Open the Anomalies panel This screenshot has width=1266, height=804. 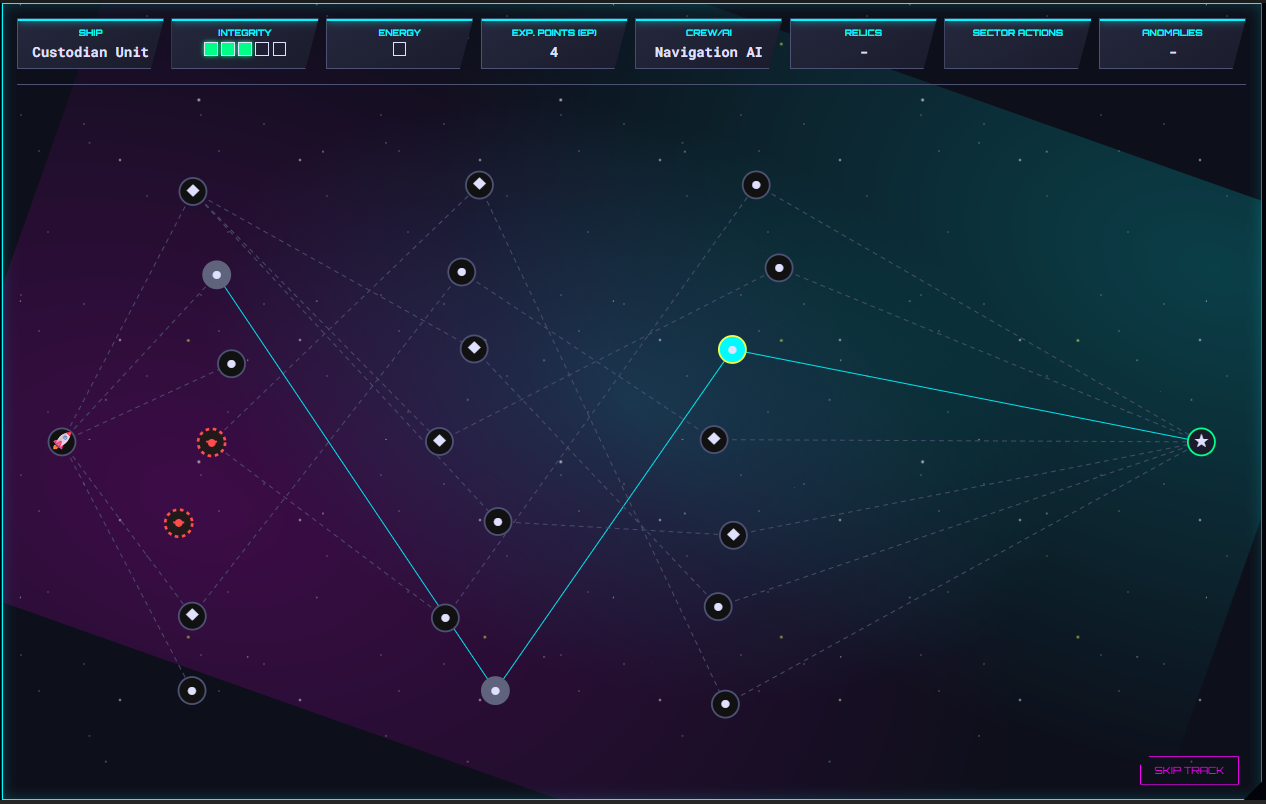click(1172, 44)
